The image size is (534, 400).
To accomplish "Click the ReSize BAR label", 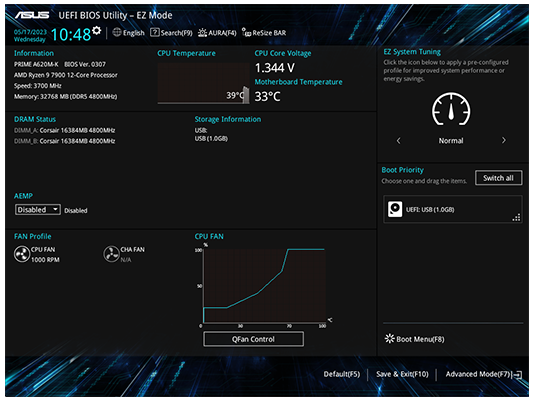I will click(269, 33).
